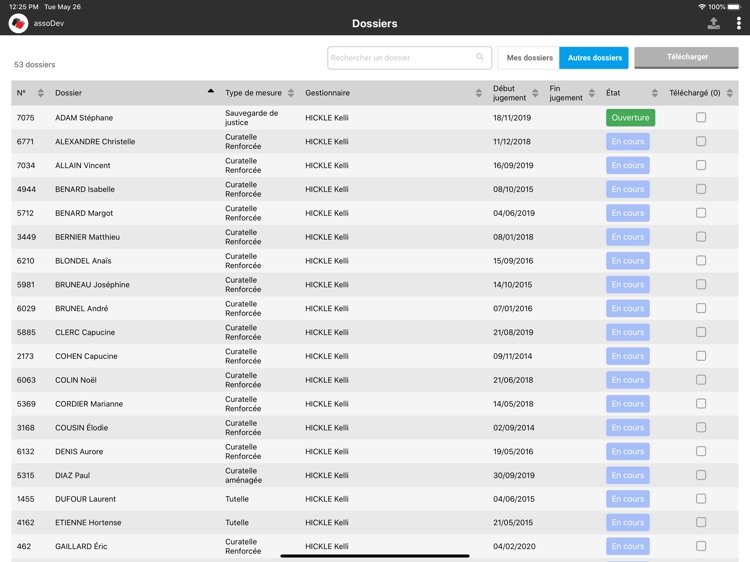Check the BRUNEAU Joséphine checkbox

tap(701, 284)
